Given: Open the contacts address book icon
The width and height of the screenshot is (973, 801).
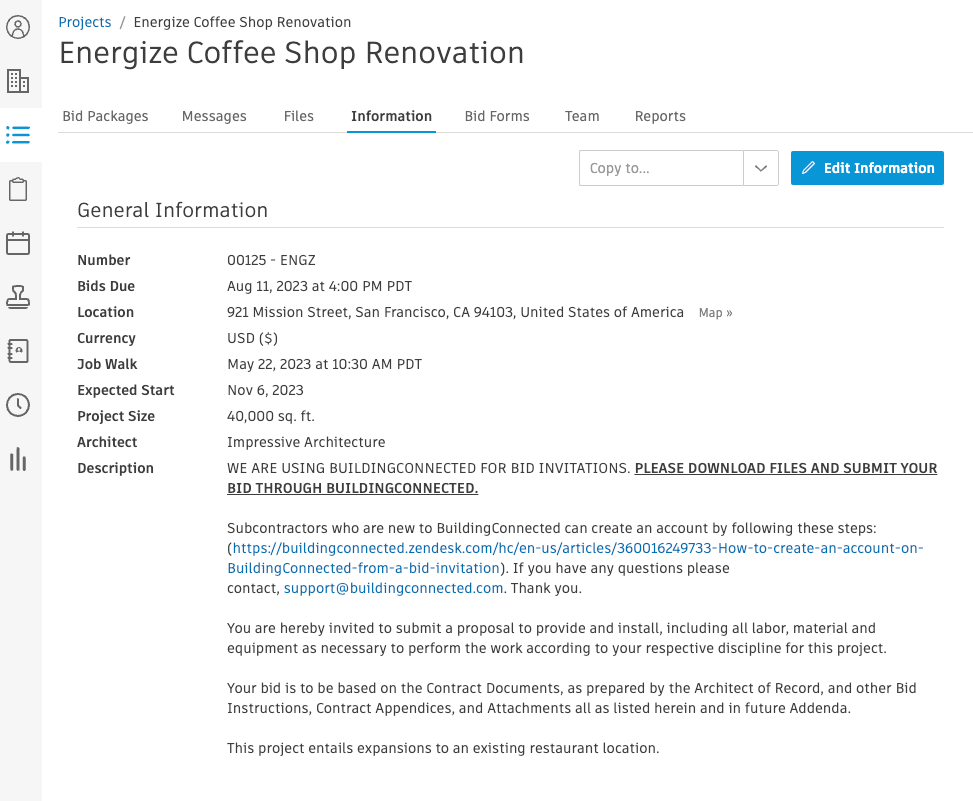Looking at the screenshot, I should pos(18,351).
